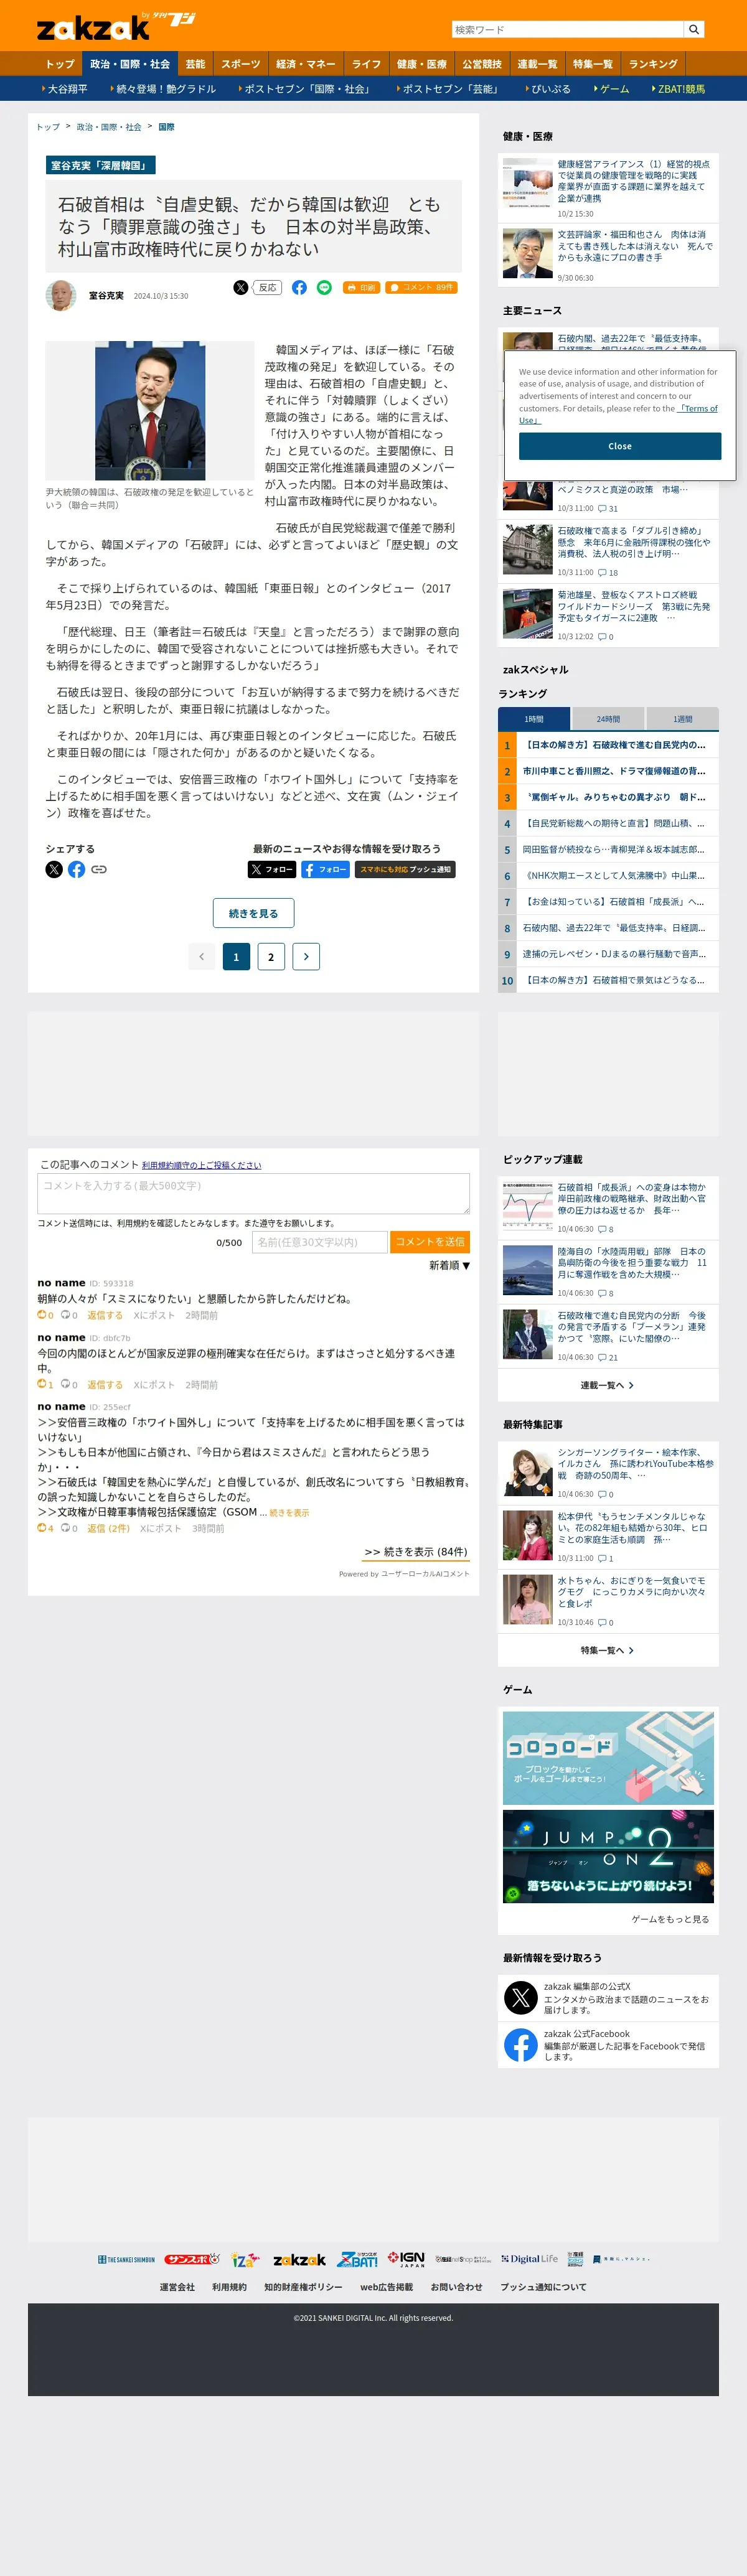Follow on Facebook フォロー button
Image resolution: width=747 pixels, height=2576 pixels.
point(325,869)
